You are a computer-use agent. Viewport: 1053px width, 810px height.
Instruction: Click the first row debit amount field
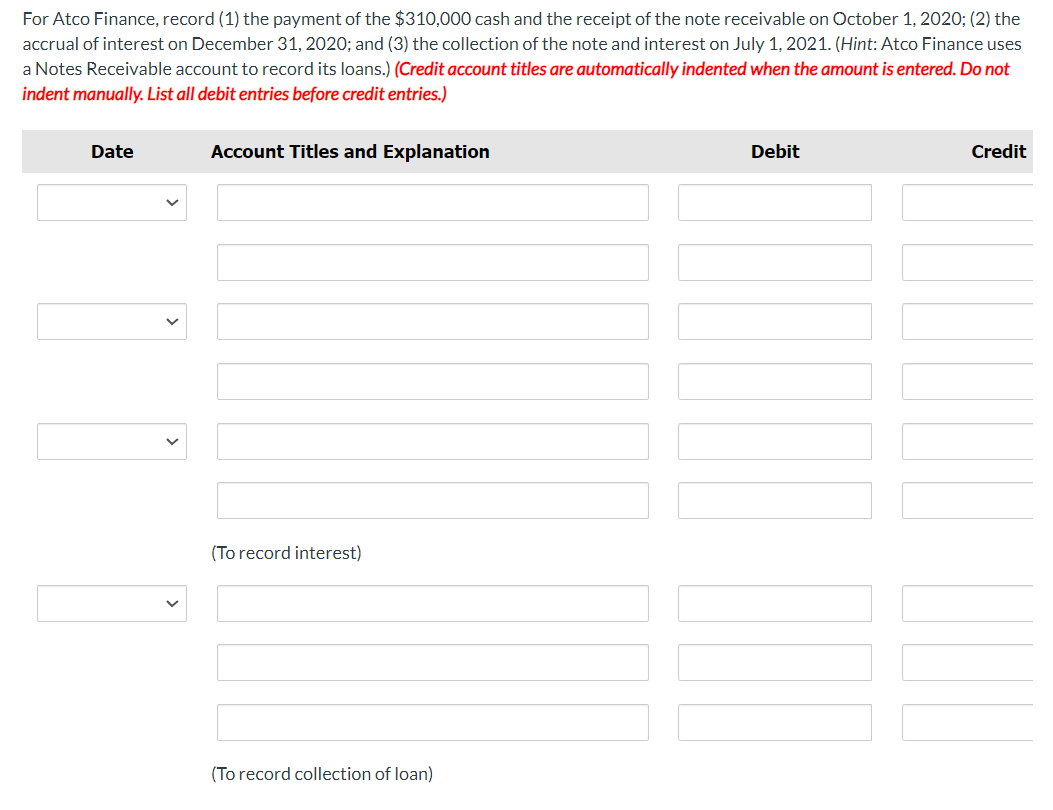[775, 202]
